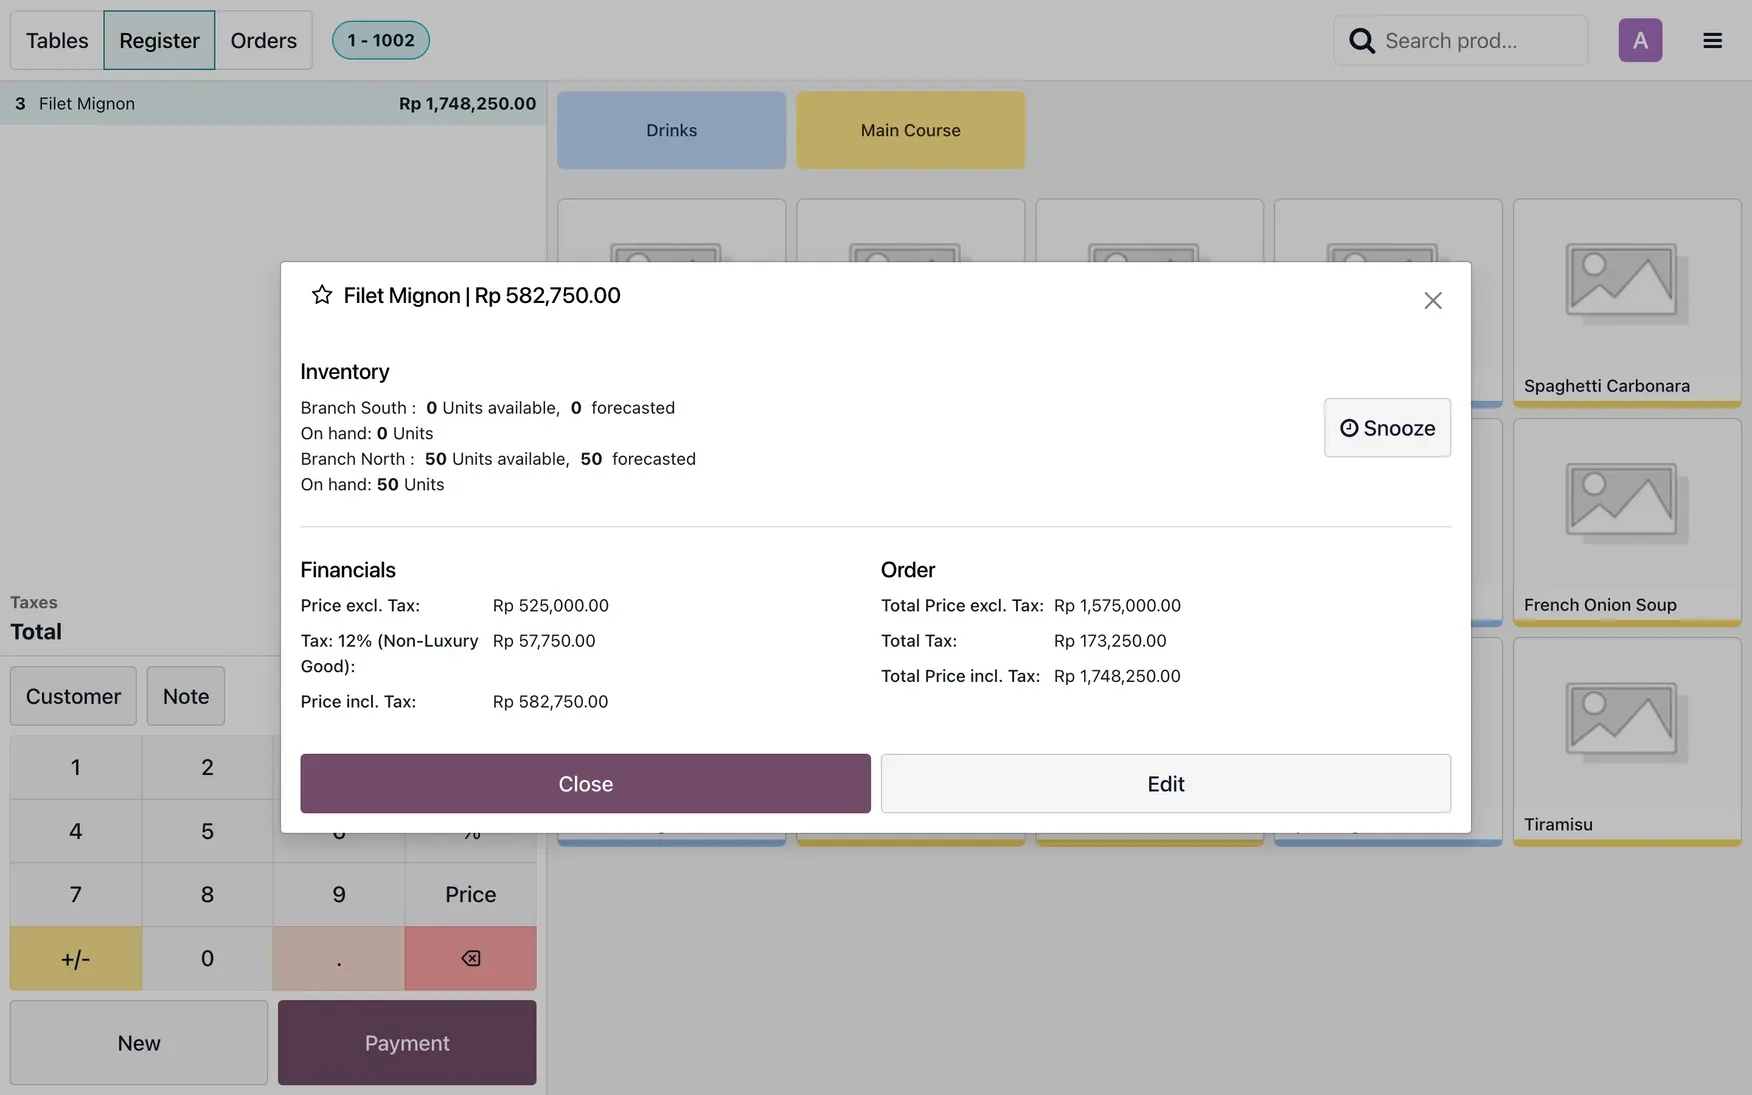Image resolution: width=1752 pixels, height=1095 pixels.
Task: Tap numpad key 8
Action: 207,894
